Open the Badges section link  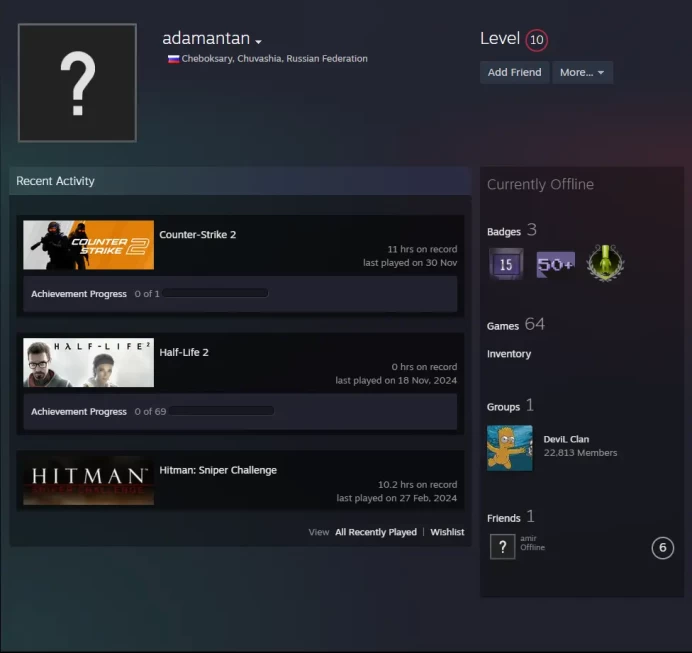click(x=511, y=230)
